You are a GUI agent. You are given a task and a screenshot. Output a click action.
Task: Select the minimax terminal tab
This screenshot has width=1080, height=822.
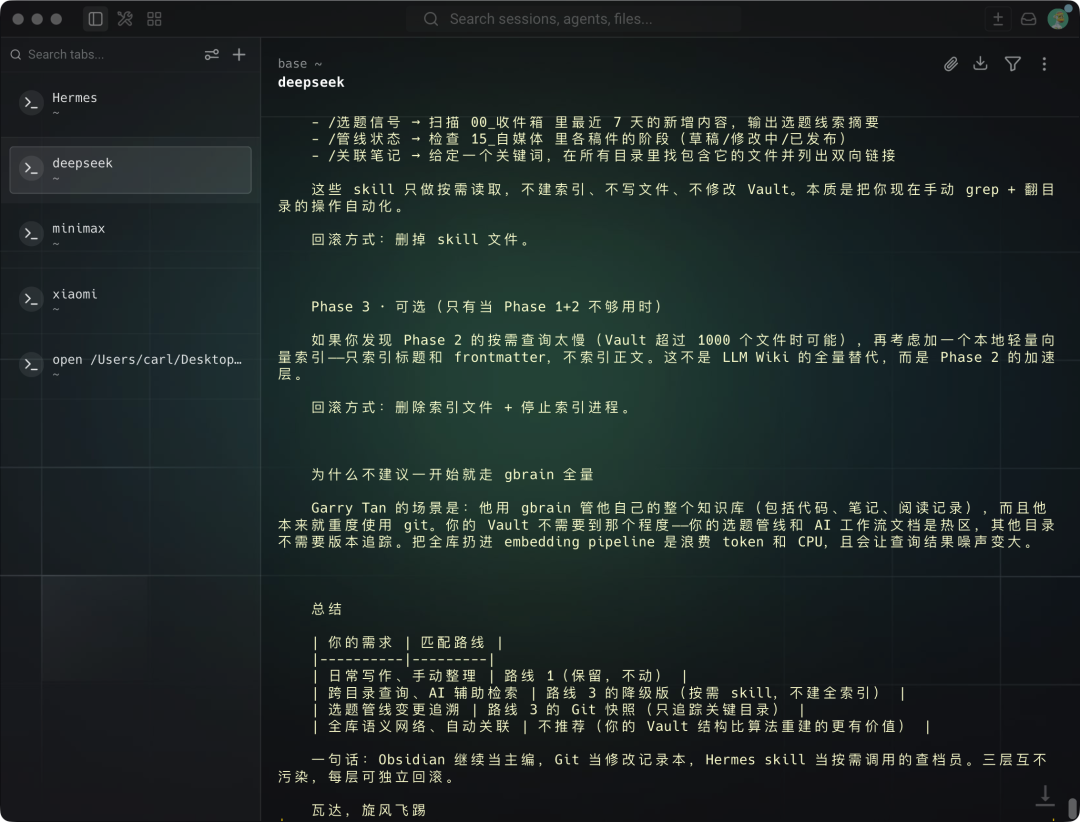point(130,235)
